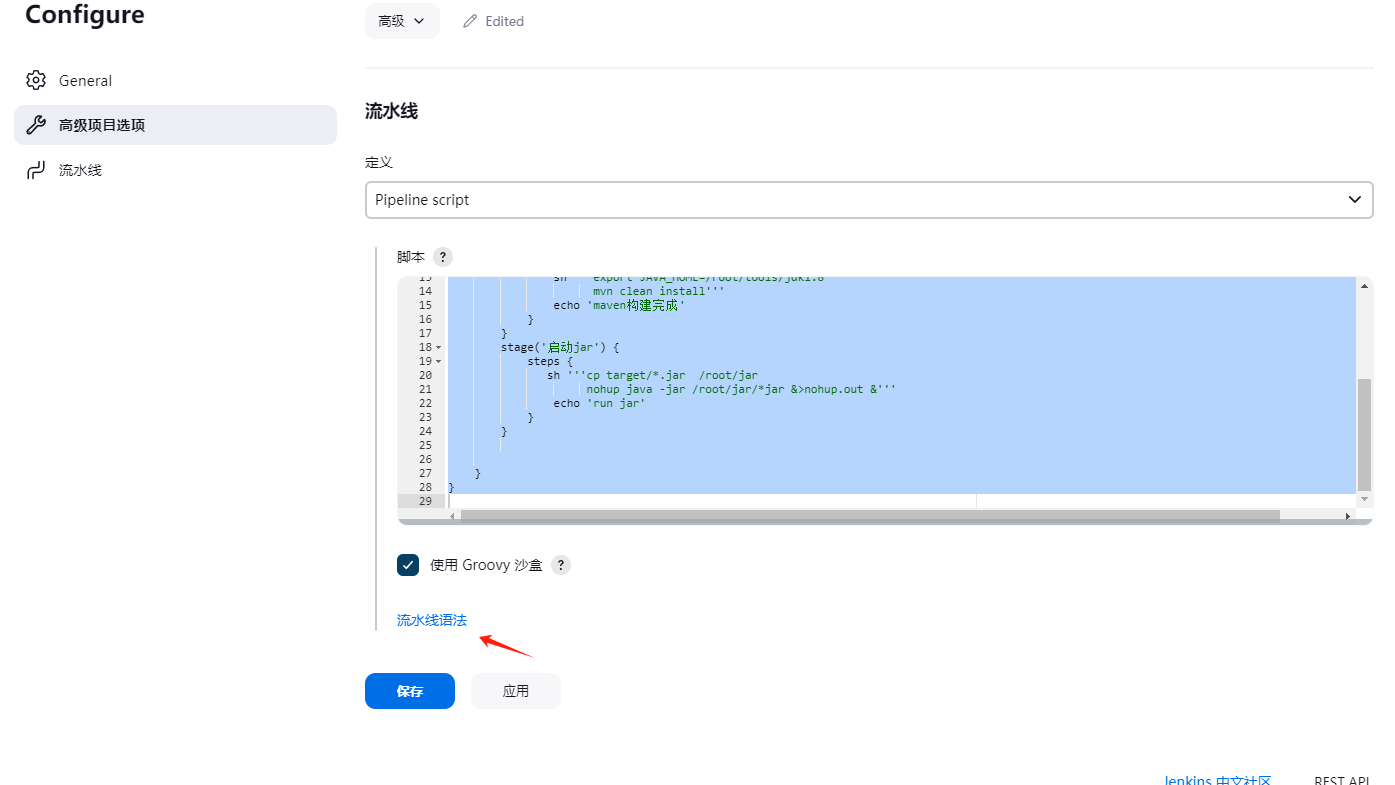Click the editor's horizontal scrollbar thumb
This screenshot has height=785, width=1395.
[870, 516]
